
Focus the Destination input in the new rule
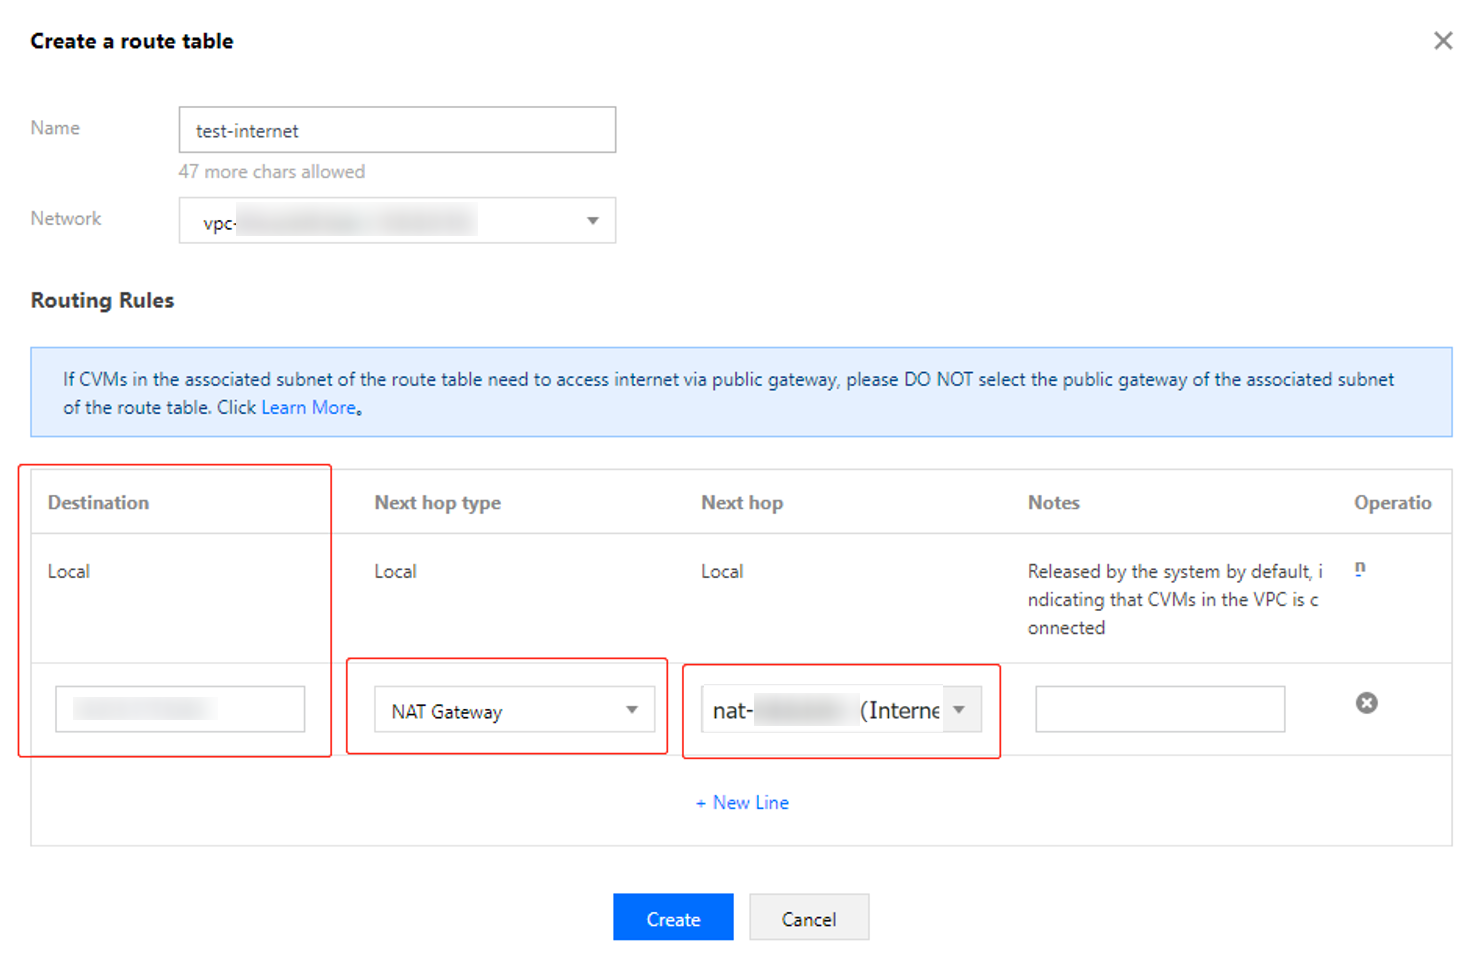[180, 710]
